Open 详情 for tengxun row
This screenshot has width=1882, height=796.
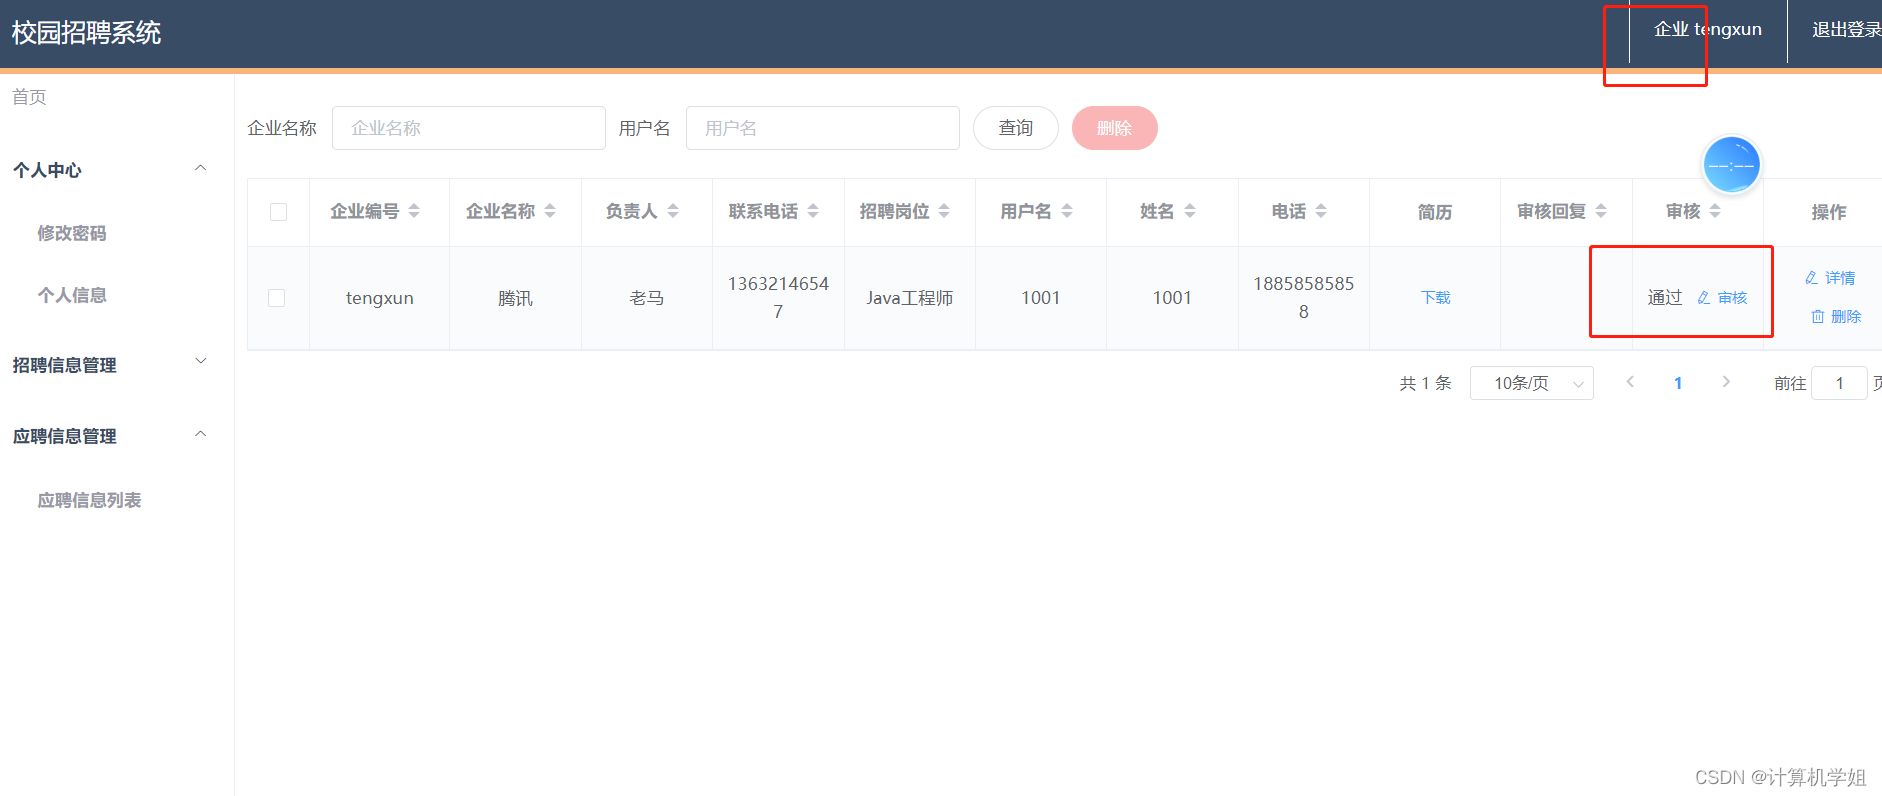pyautogui.click(x=1830, y=278)
